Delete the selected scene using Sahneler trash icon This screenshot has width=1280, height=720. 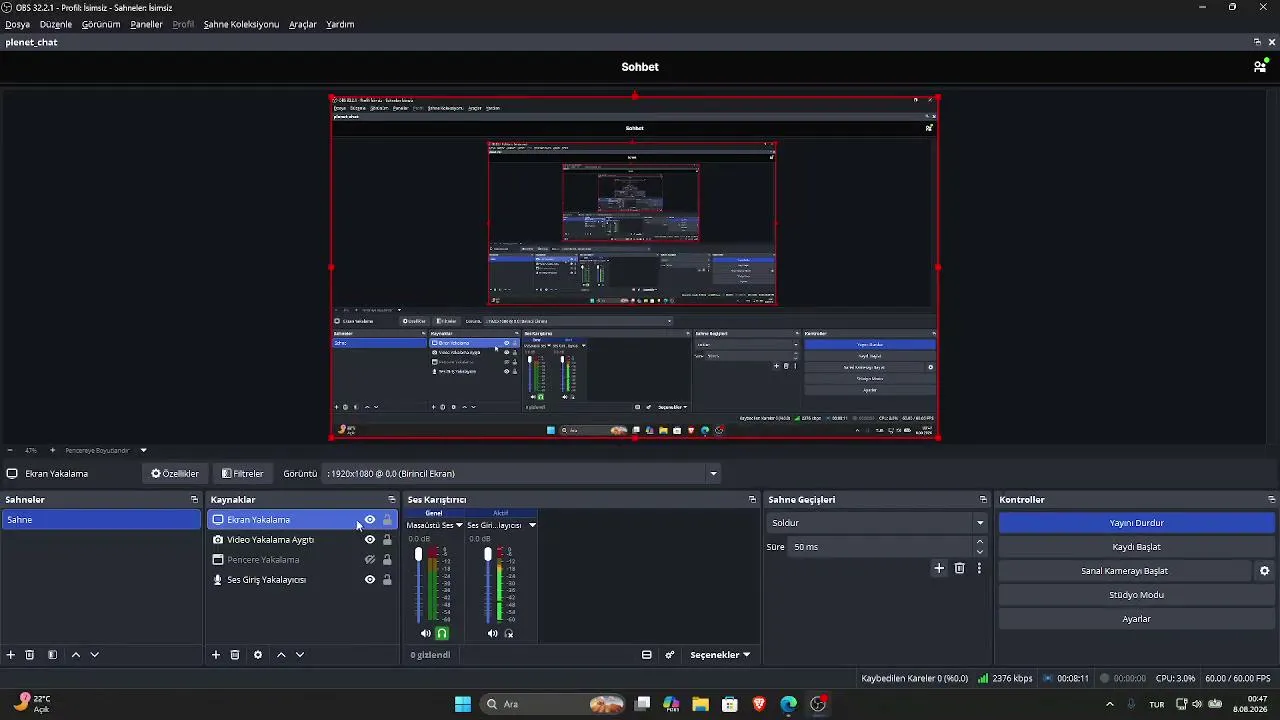click(30, 655)
